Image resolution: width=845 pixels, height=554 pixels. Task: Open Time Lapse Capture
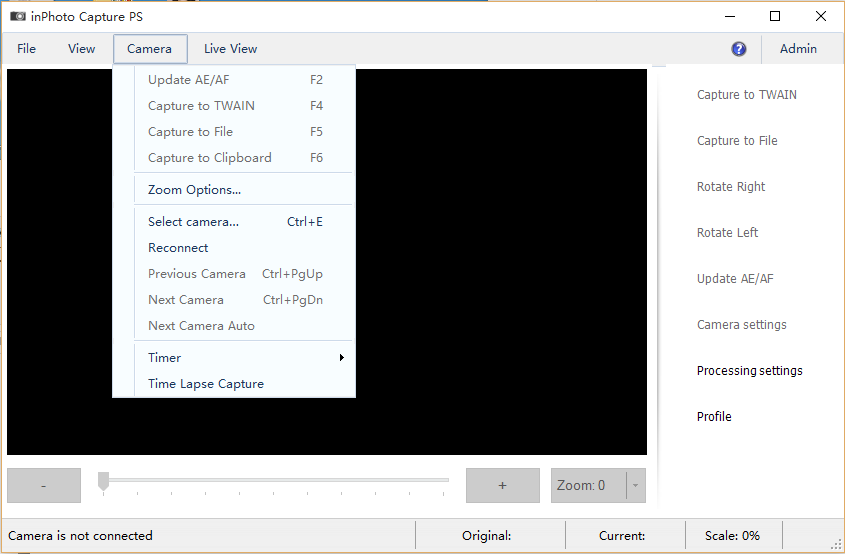click(234, 384)
